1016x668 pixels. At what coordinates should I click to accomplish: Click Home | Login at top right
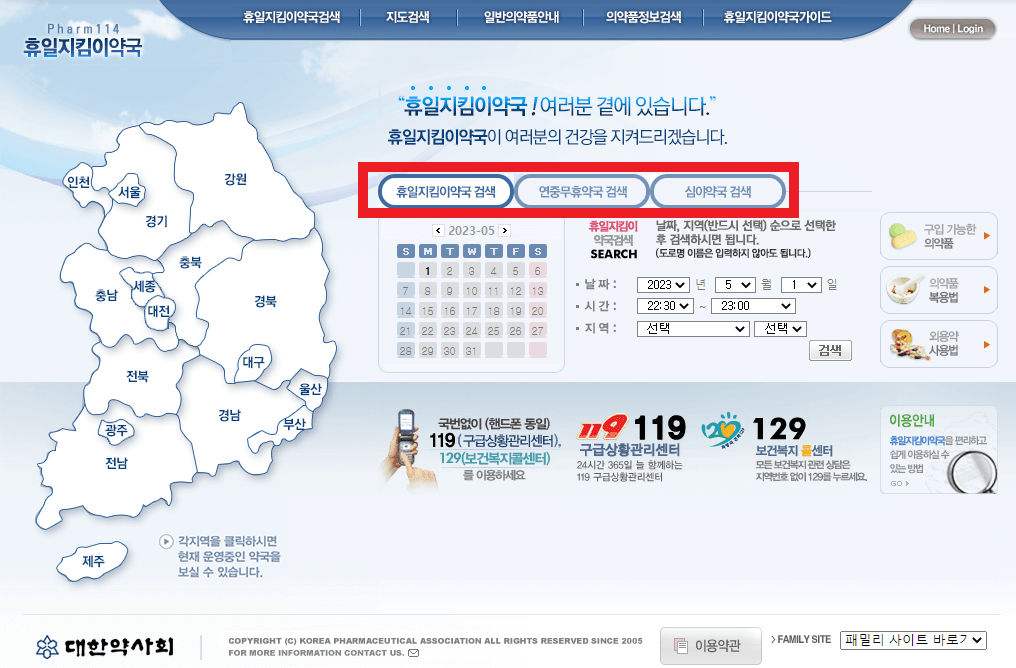951,29
